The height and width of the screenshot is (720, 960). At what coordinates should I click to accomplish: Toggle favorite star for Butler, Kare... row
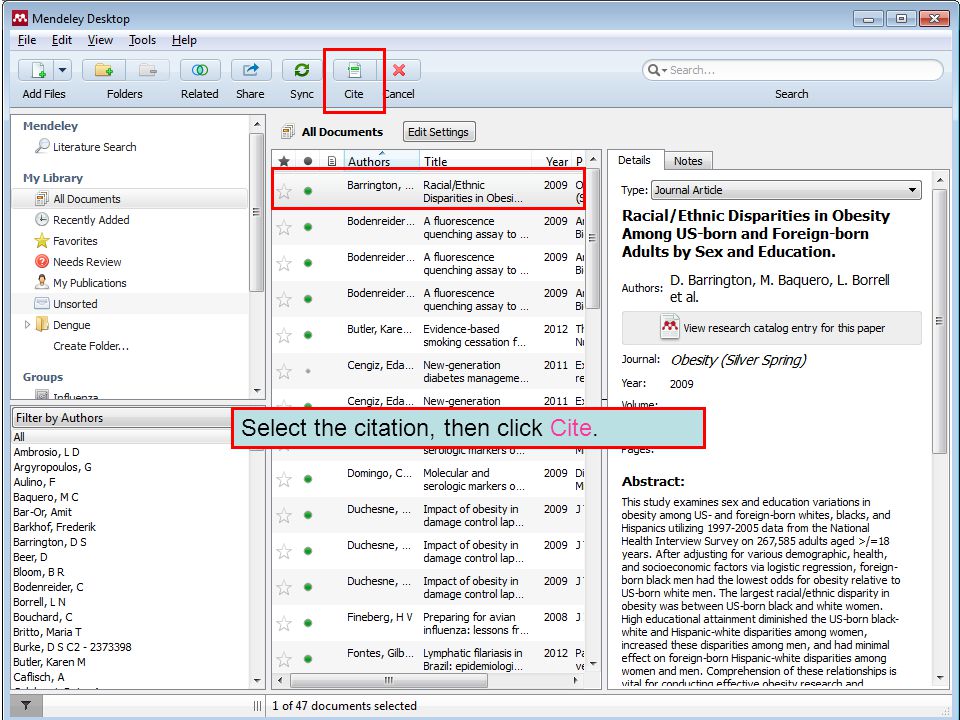tap(284, 336)
